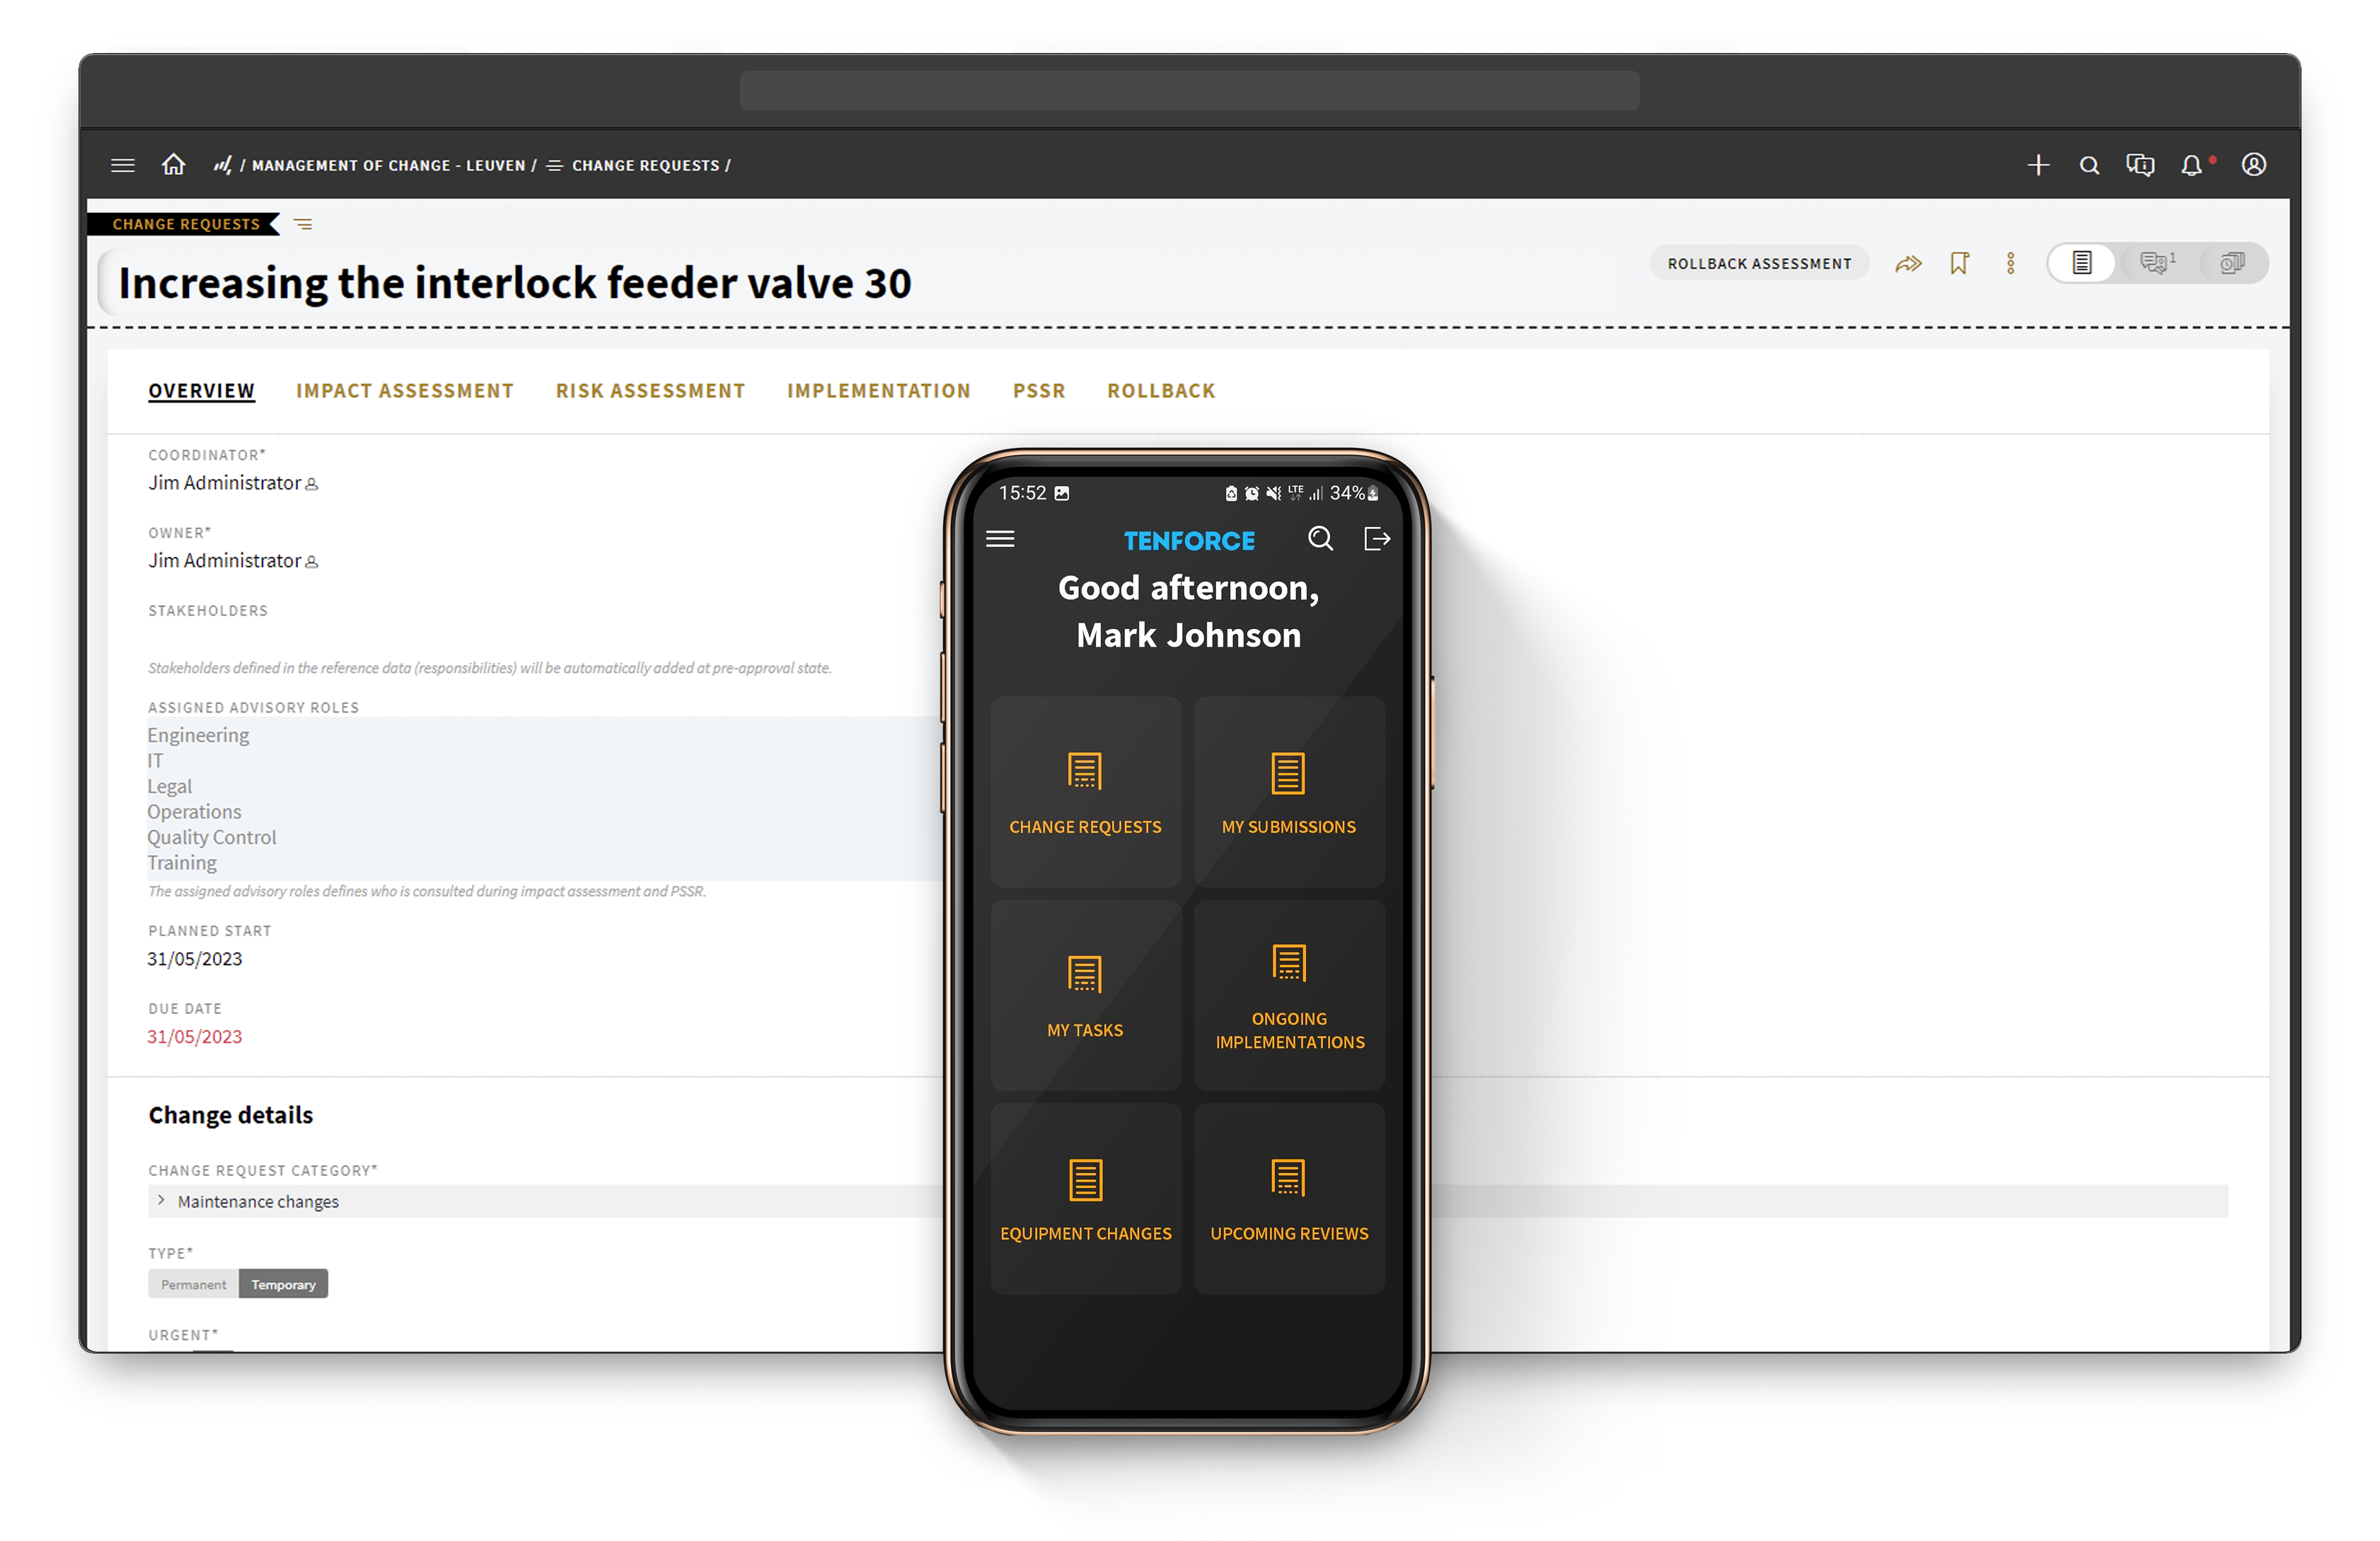Click the home icon in the top bar
Screen dimensions: 2380x1541
(174, 165)
